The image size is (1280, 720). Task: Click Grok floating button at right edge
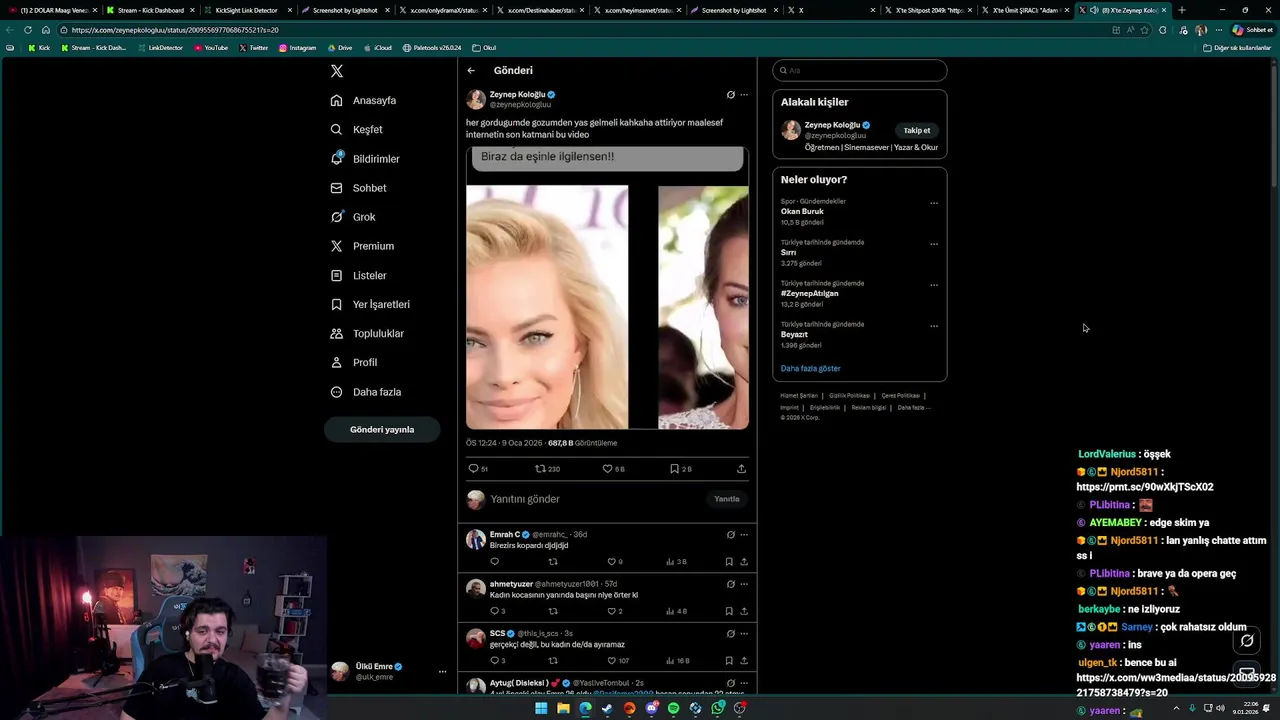[x=1247, y=641]
